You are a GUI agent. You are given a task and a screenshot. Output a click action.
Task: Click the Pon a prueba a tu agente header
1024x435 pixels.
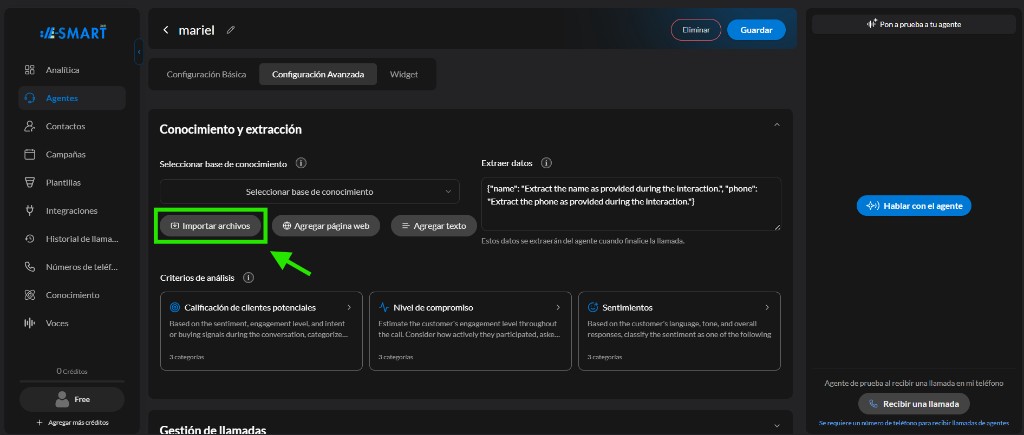pos(914,24)
